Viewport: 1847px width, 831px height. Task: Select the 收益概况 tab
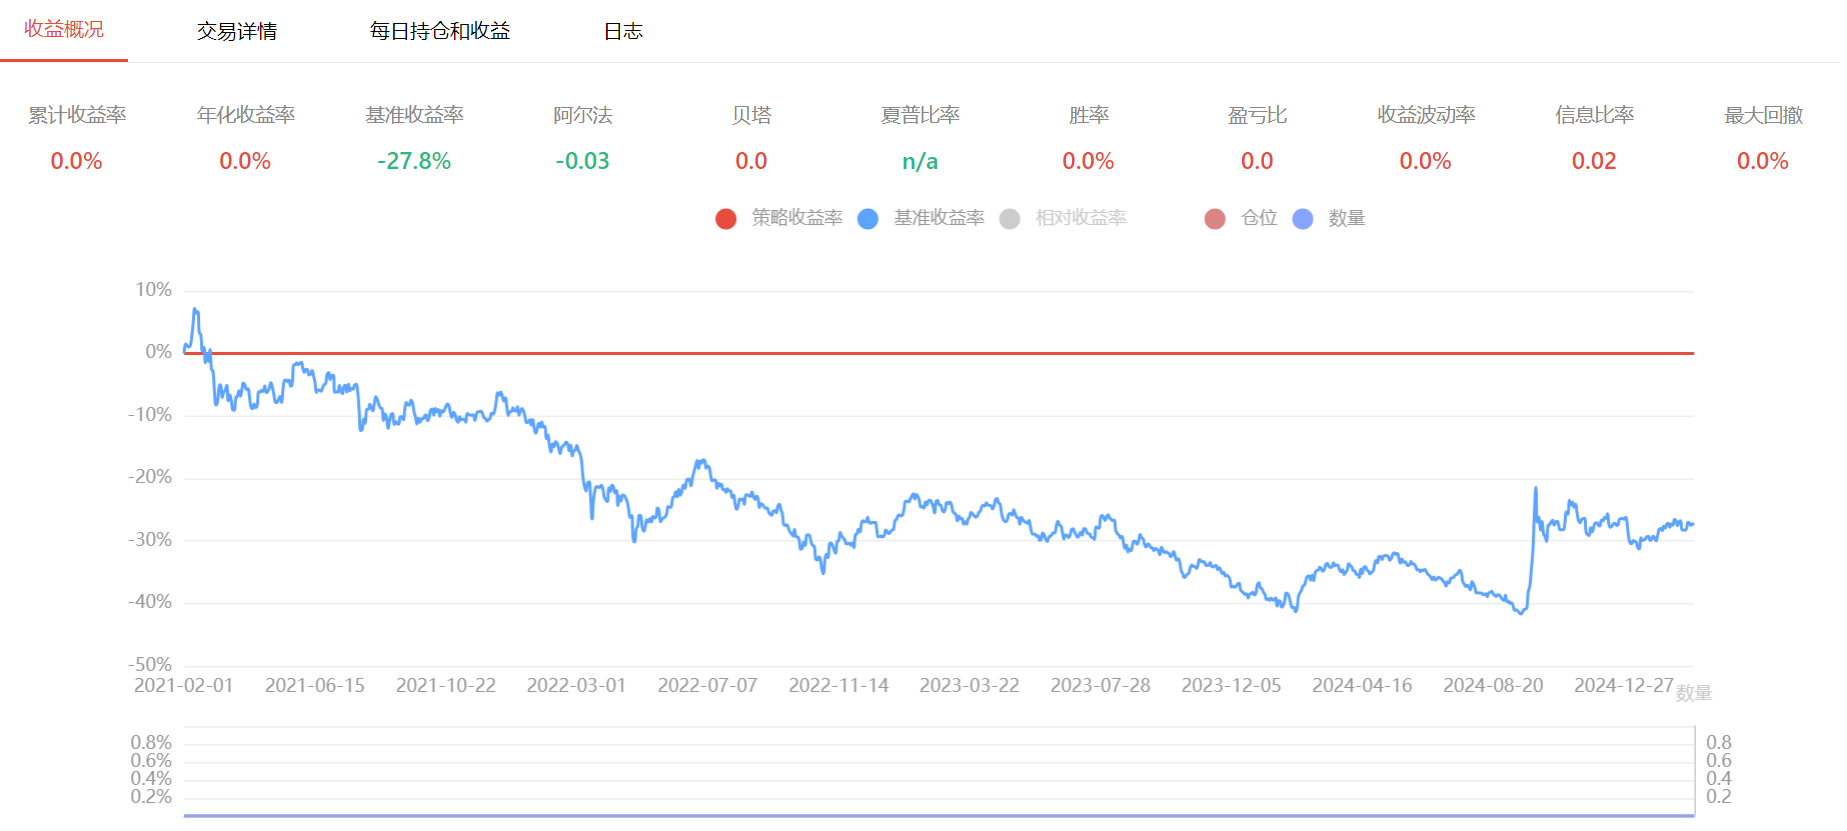coord(64,30)
